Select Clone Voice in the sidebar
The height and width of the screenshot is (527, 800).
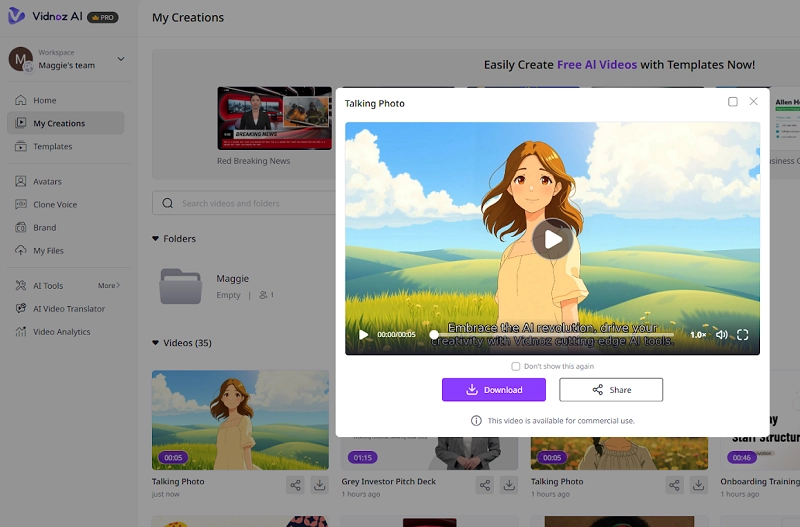click(x=54, y=205)
